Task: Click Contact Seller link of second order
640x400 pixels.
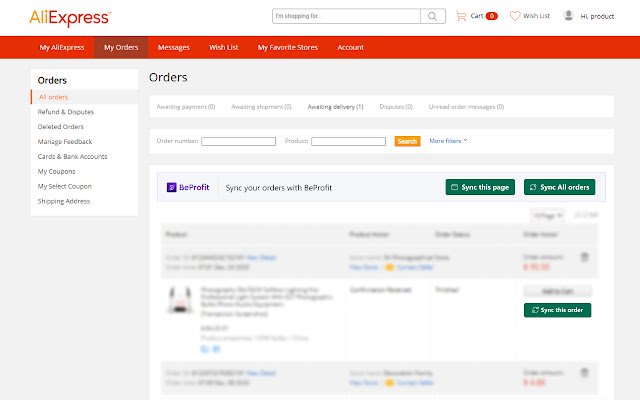Action: pos(415,383)
